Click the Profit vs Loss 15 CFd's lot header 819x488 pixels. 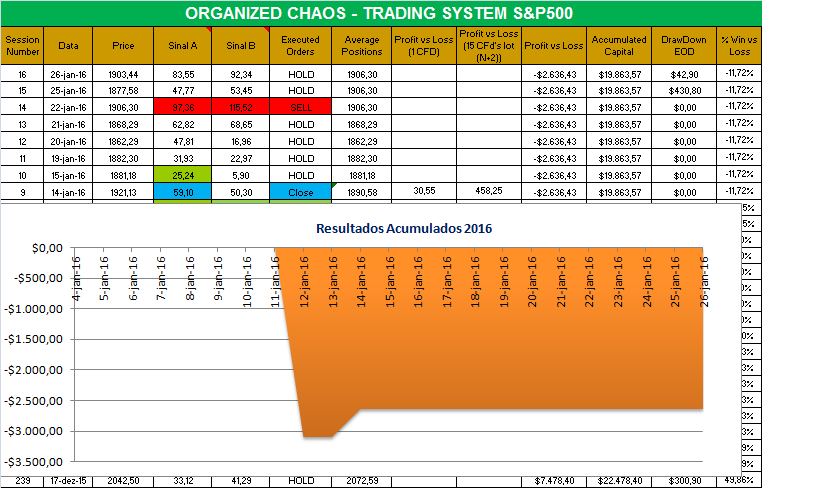[489, 46]
